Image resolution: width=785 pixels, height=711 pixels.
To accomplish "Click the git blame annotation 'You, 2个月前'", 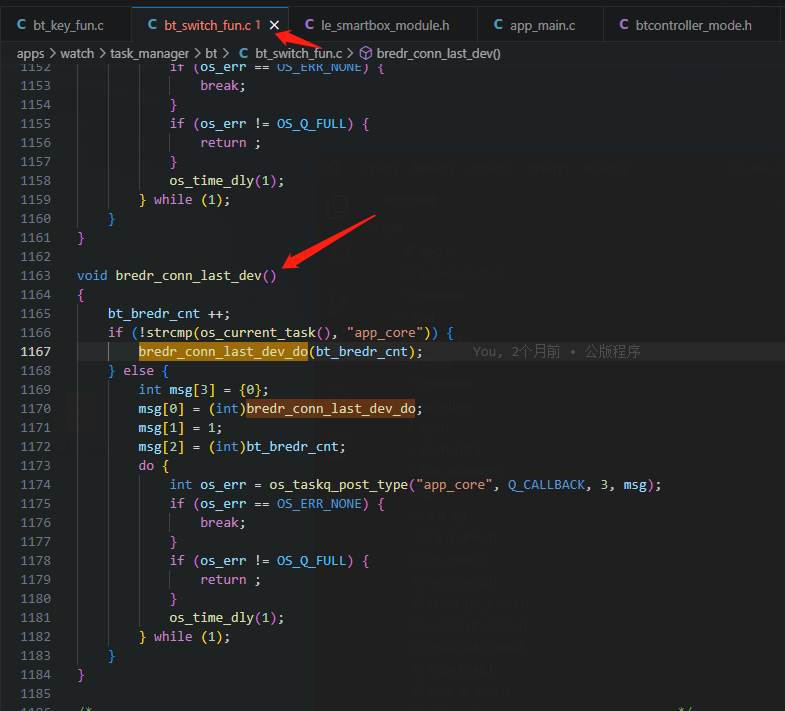I will [x=516, y=351].
